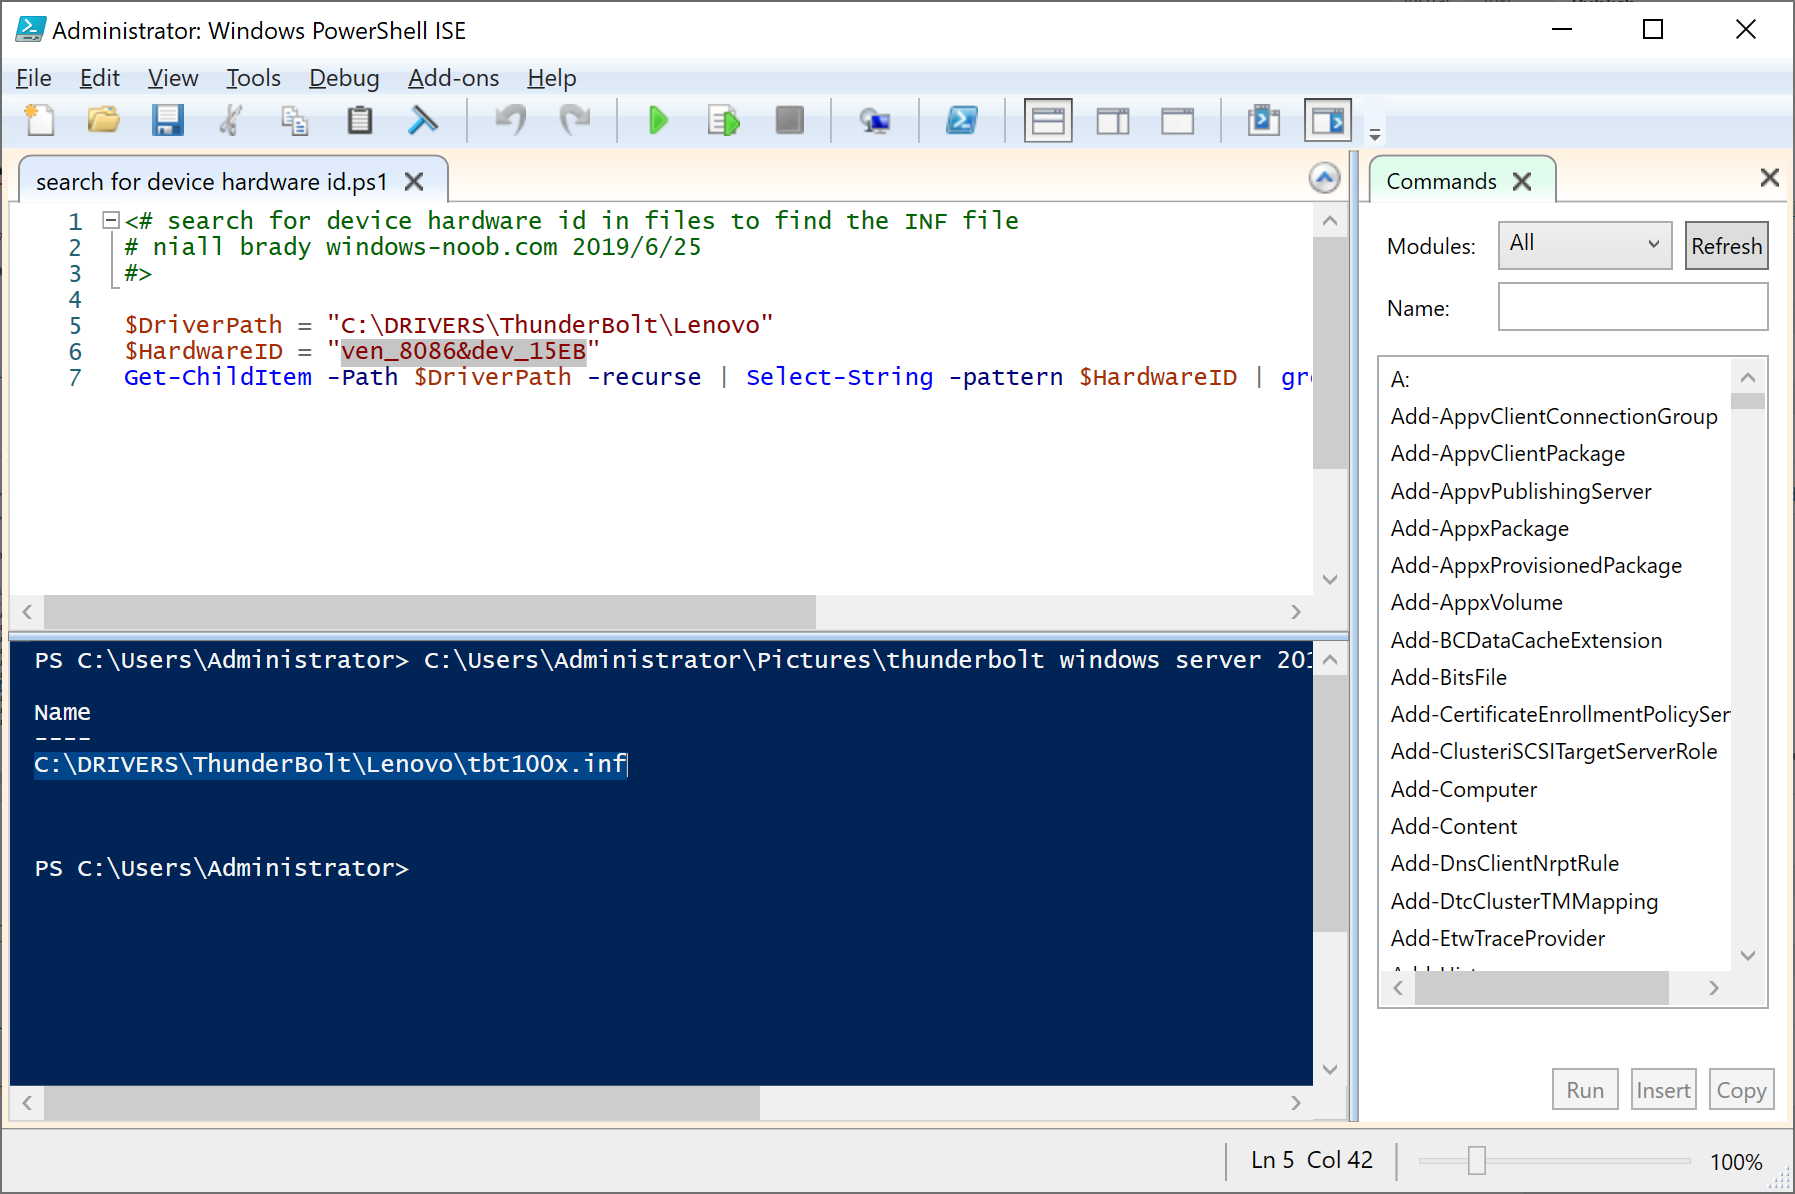Collapse script pane with round up arrow
The image size is (1795, 1194).
tap(1324, 179)
